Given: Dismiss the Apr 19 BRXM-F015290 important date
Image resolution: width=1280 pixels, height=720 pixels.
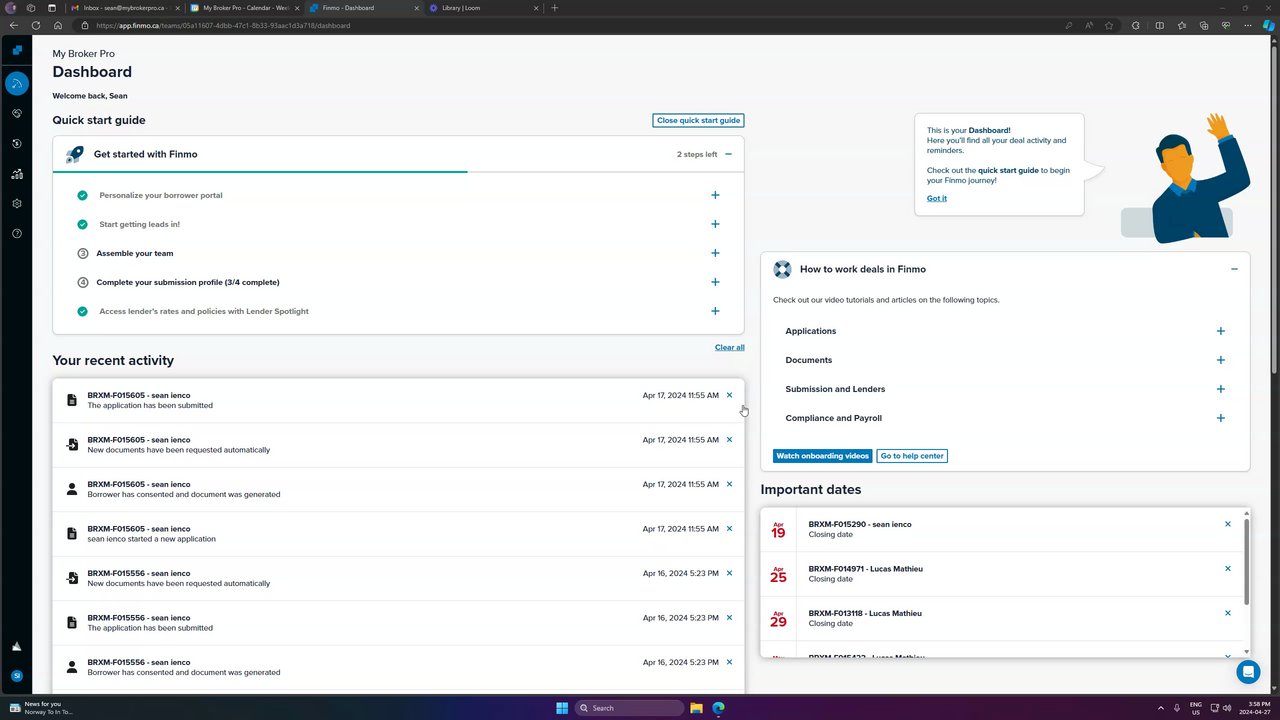Looking at the screenshot, I should (x=1228, y=524).
